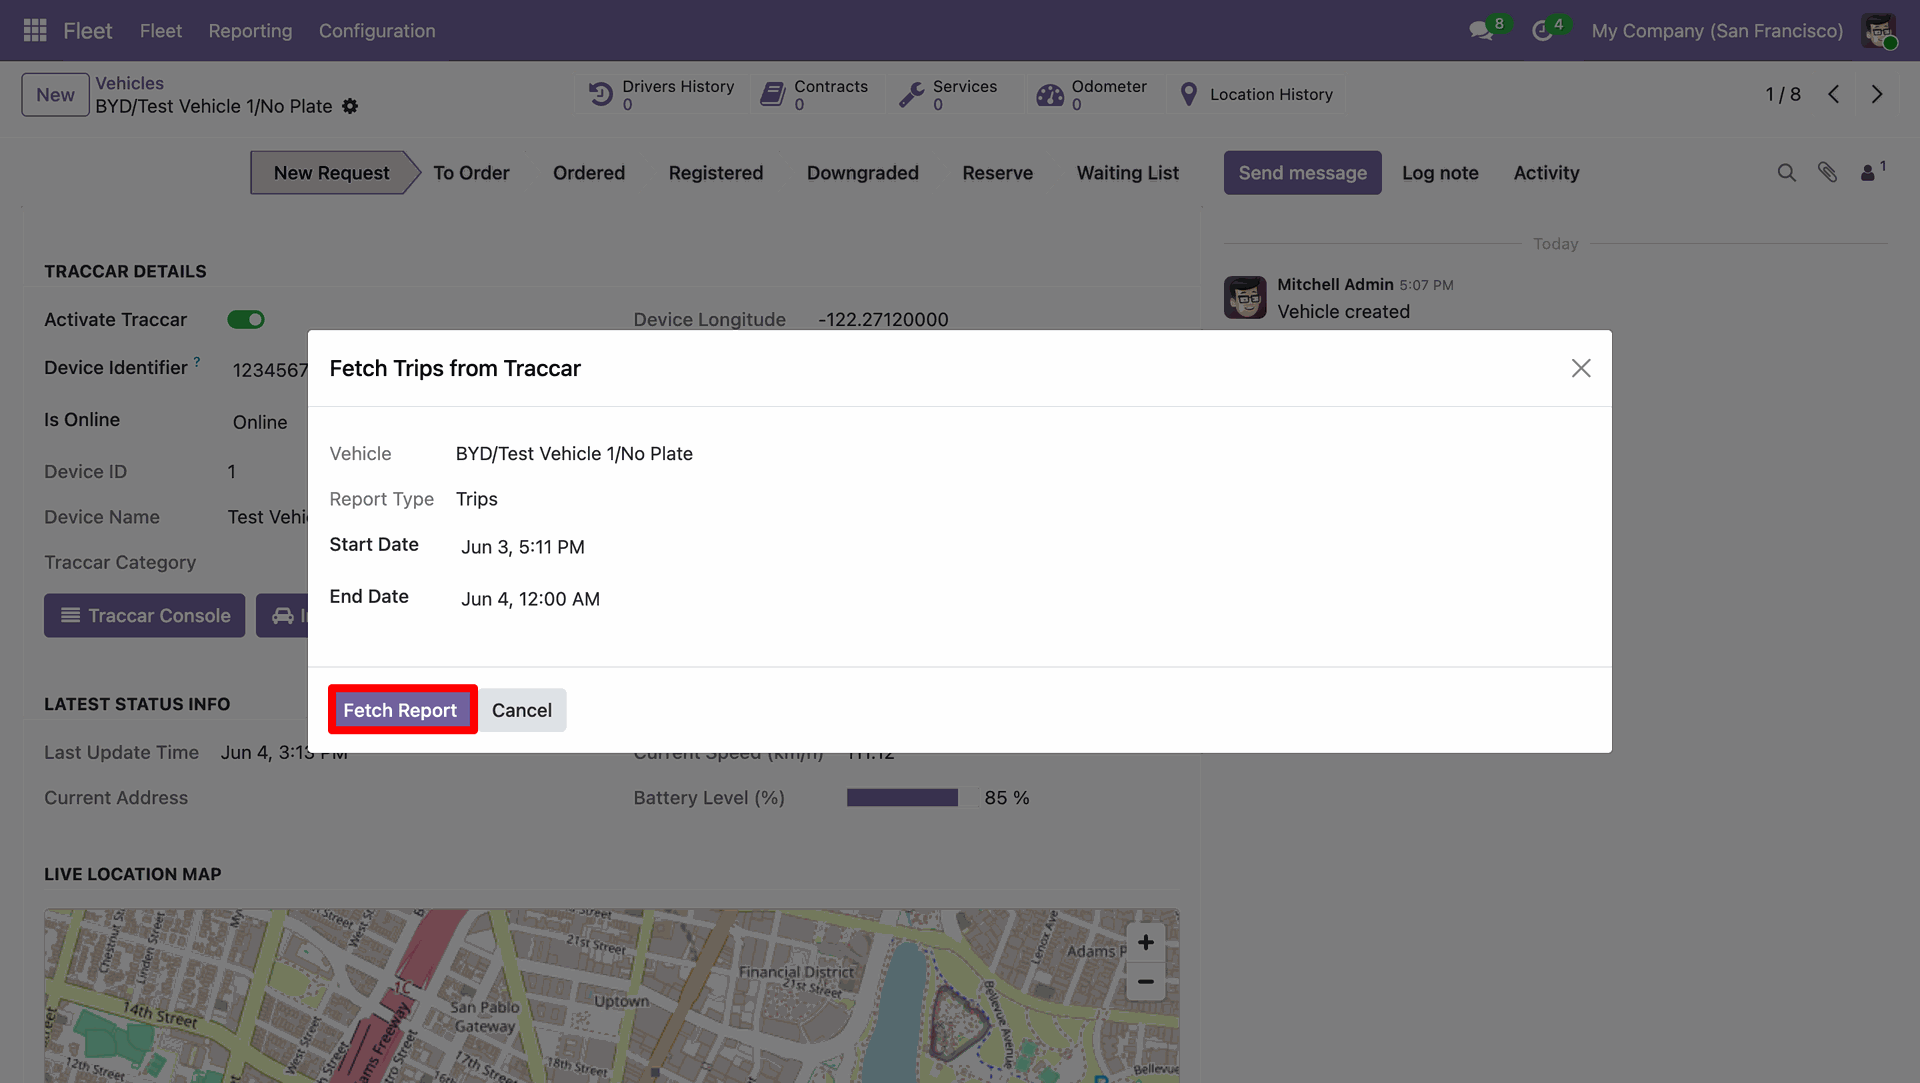1920x1083 pixels.
Task: Open the activities clock icon
Action: point(1542,31)
